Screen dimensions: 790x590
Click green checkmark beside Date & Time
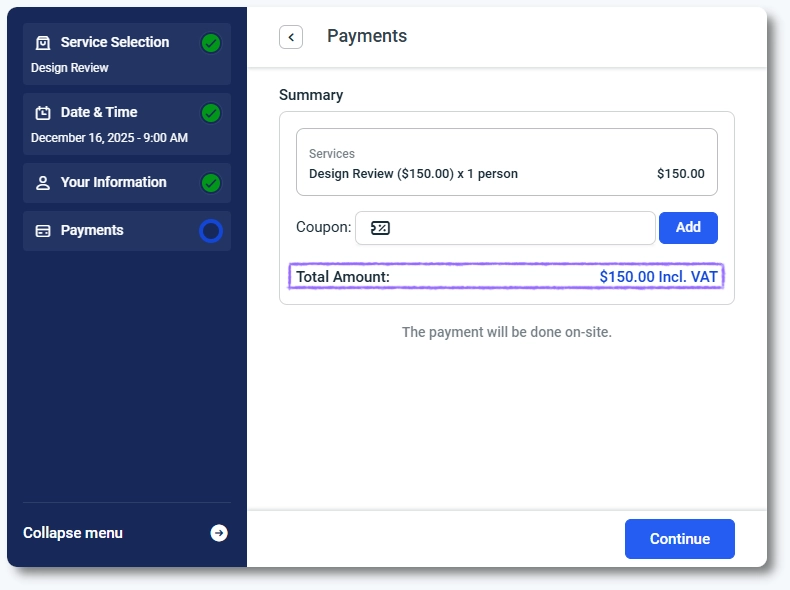(x=210, y=113)
